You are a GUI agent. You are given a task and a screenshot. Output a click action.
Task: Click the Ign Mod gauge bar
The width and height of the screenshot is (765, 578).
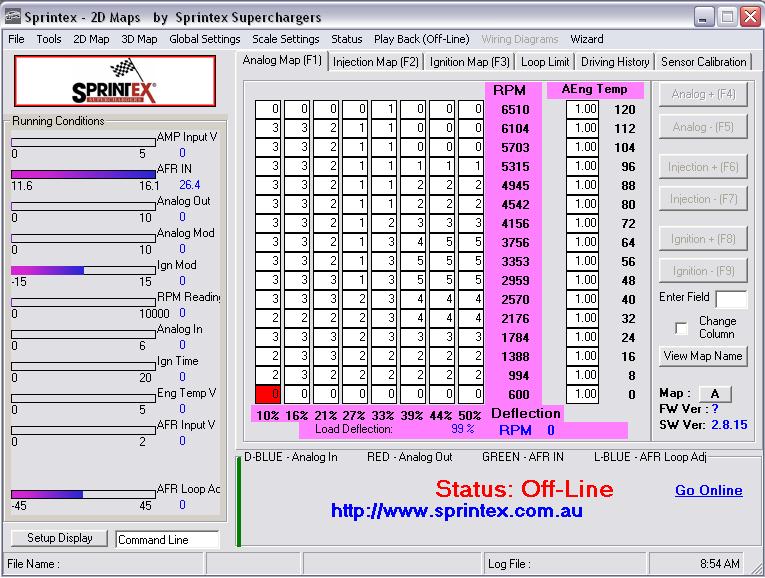tap(84, 270)
